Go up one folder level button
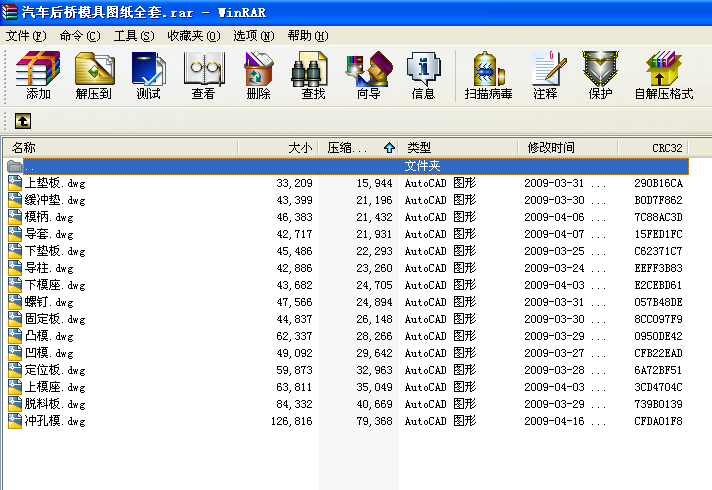712x490 pixels. [x=22, y=121]
